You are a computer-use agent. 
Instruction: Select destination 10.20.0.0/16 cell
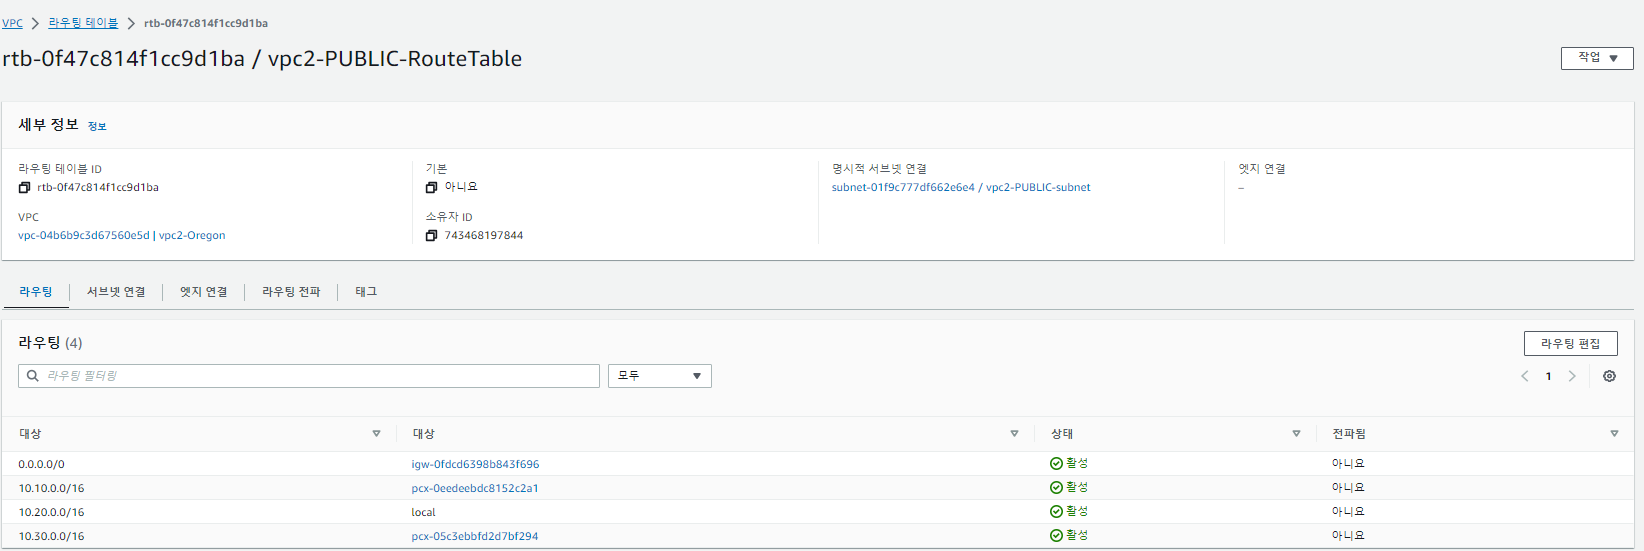[51, 513]
